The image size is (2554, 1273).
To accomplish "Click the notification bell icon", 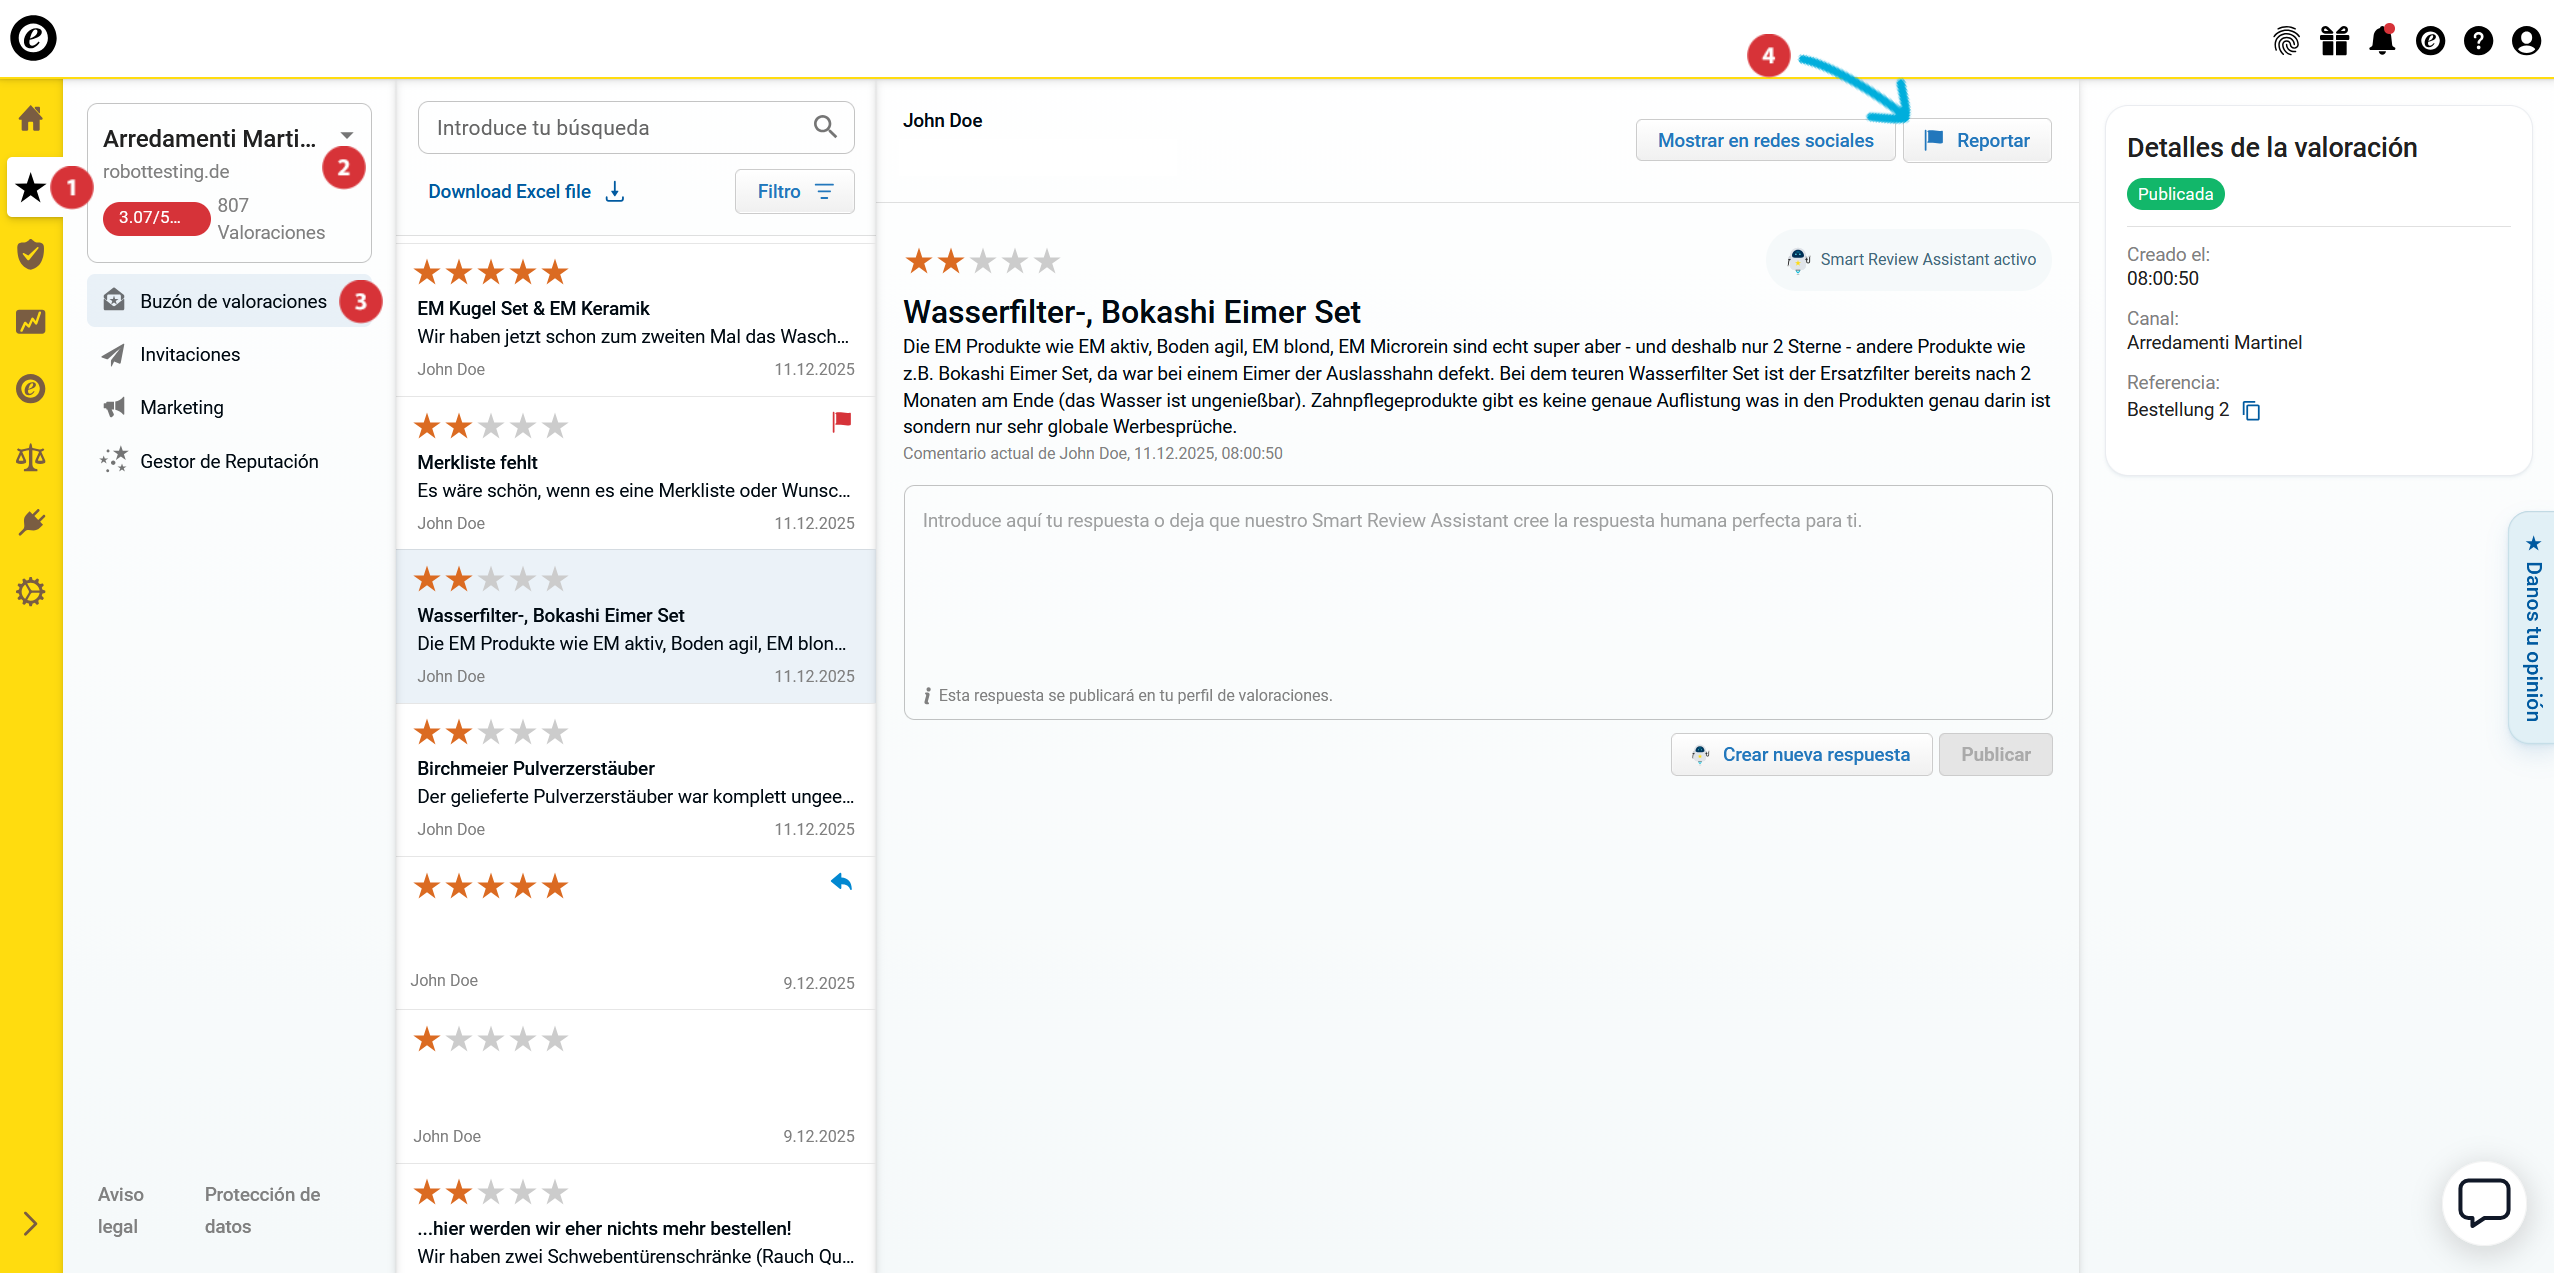I will (2382, 41).
